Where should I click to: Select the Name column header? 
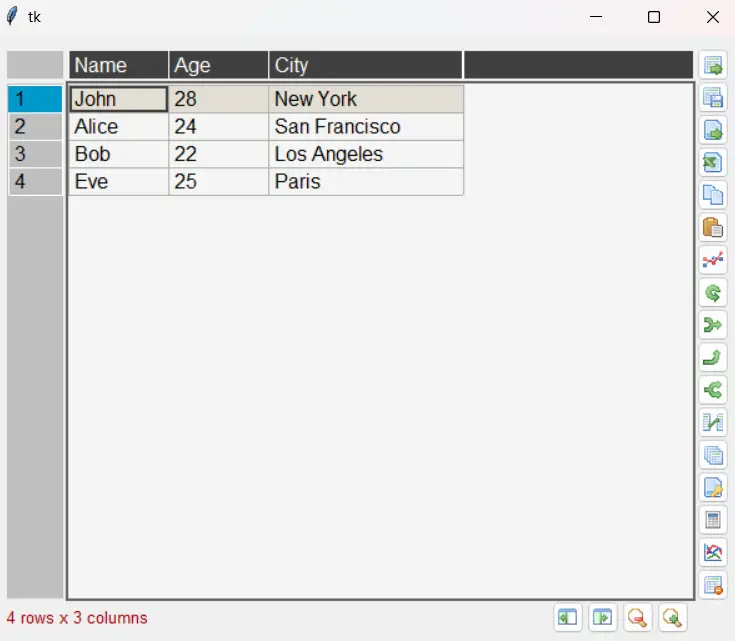(119, 65)
